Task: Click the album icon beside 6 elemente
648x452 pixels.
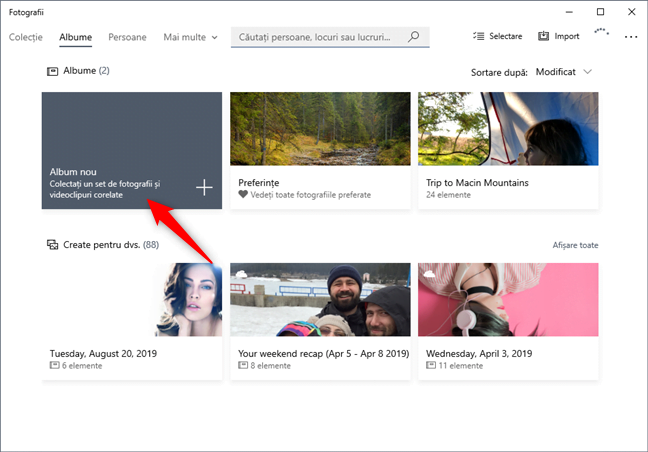Action: tap(55, 365)
